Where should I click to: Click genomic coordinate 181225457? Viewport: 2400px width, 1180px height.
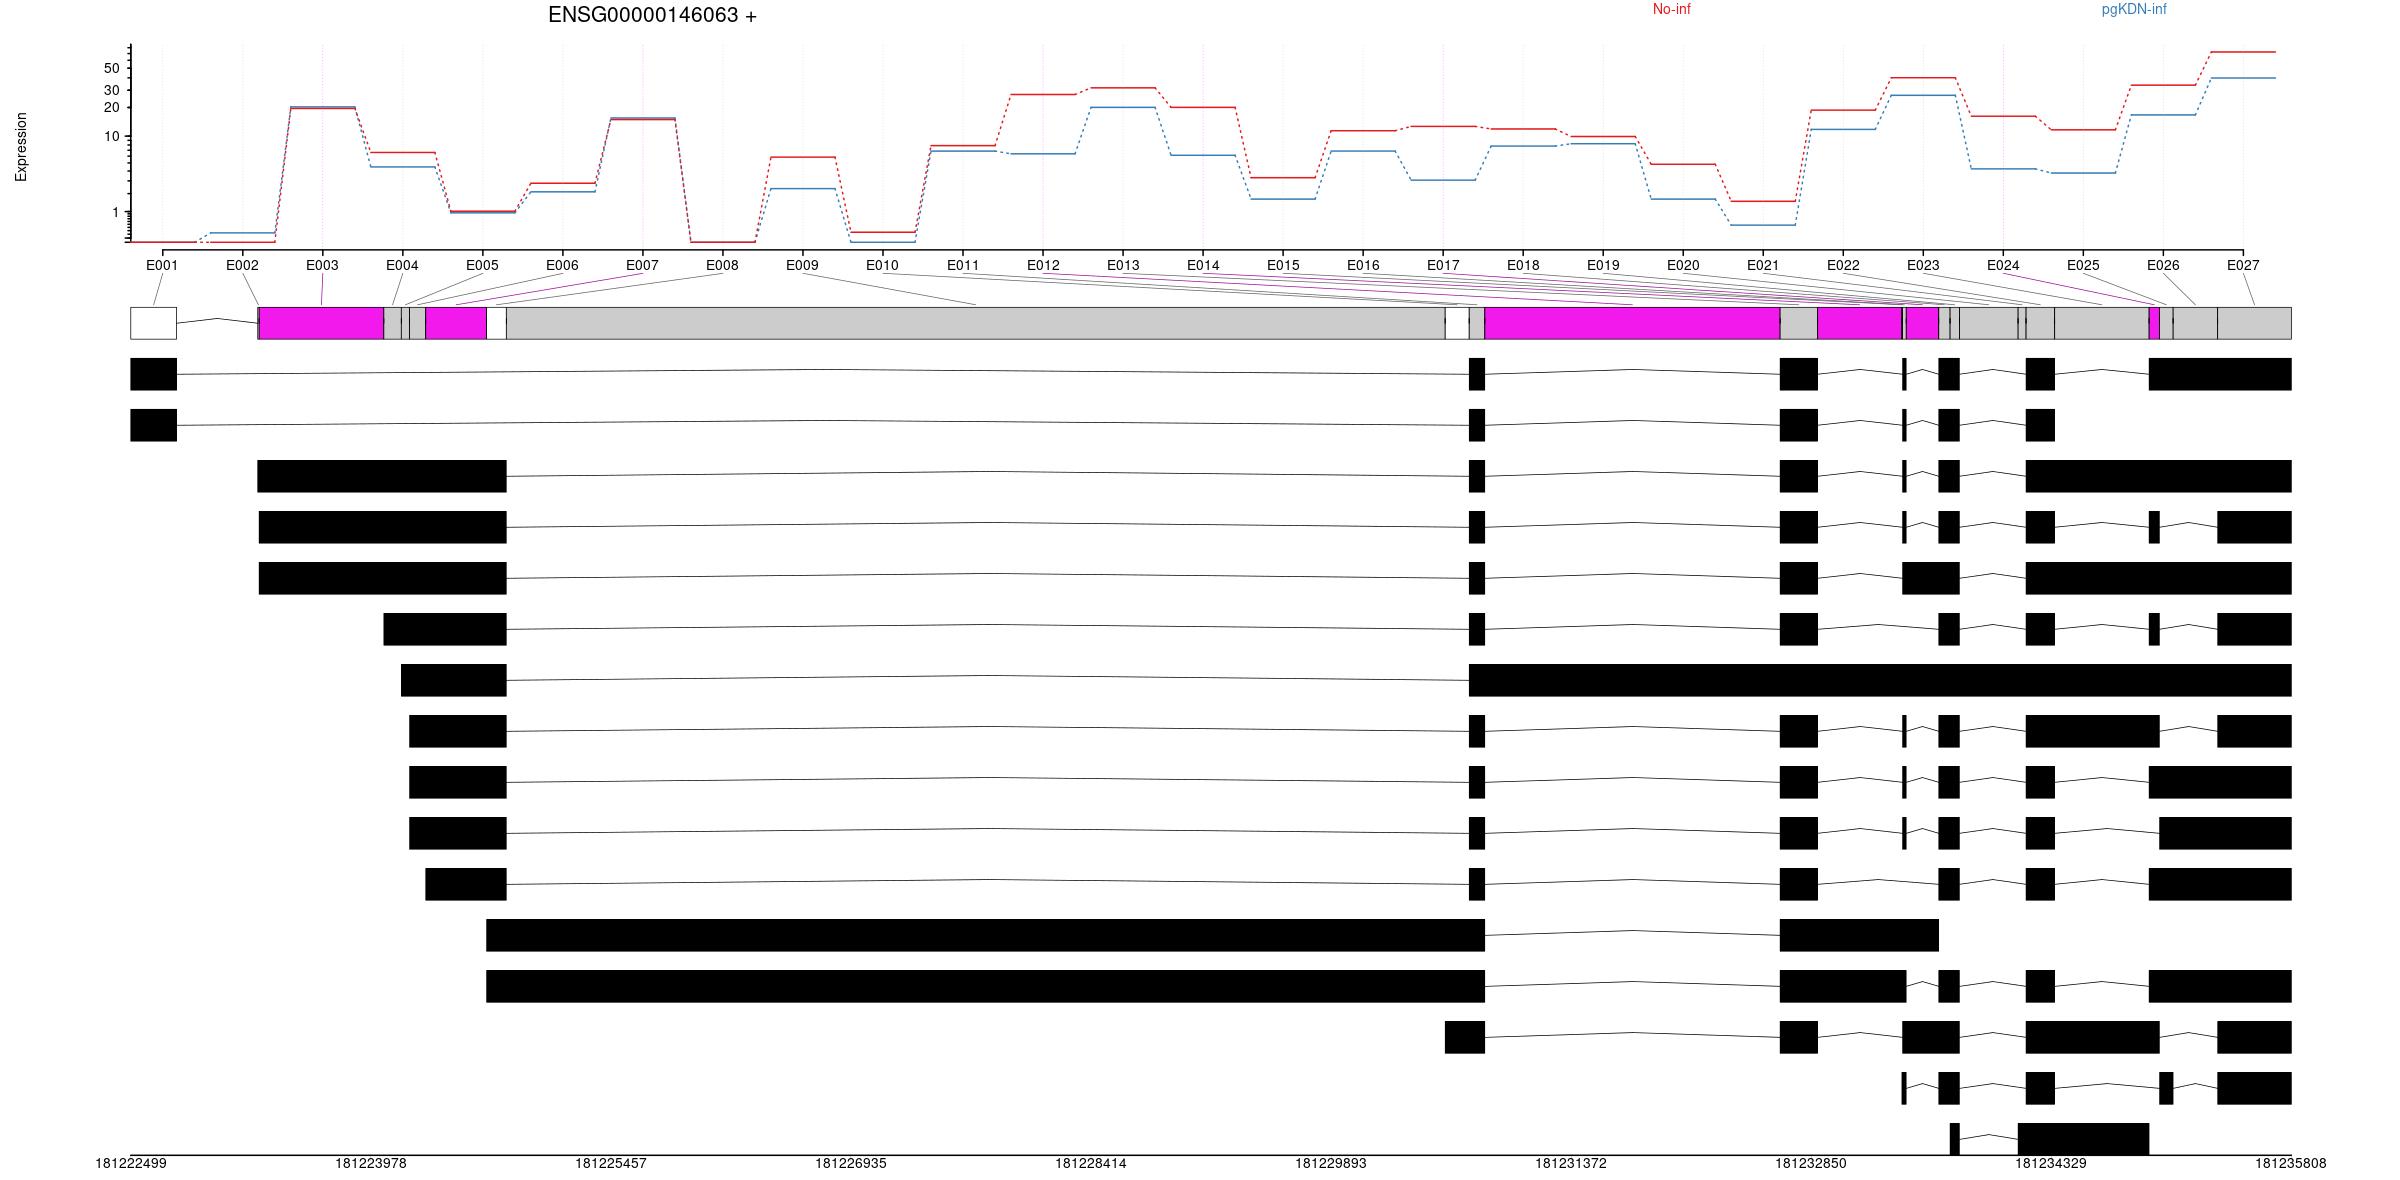pyautogui.click(x=611, y=1164)
